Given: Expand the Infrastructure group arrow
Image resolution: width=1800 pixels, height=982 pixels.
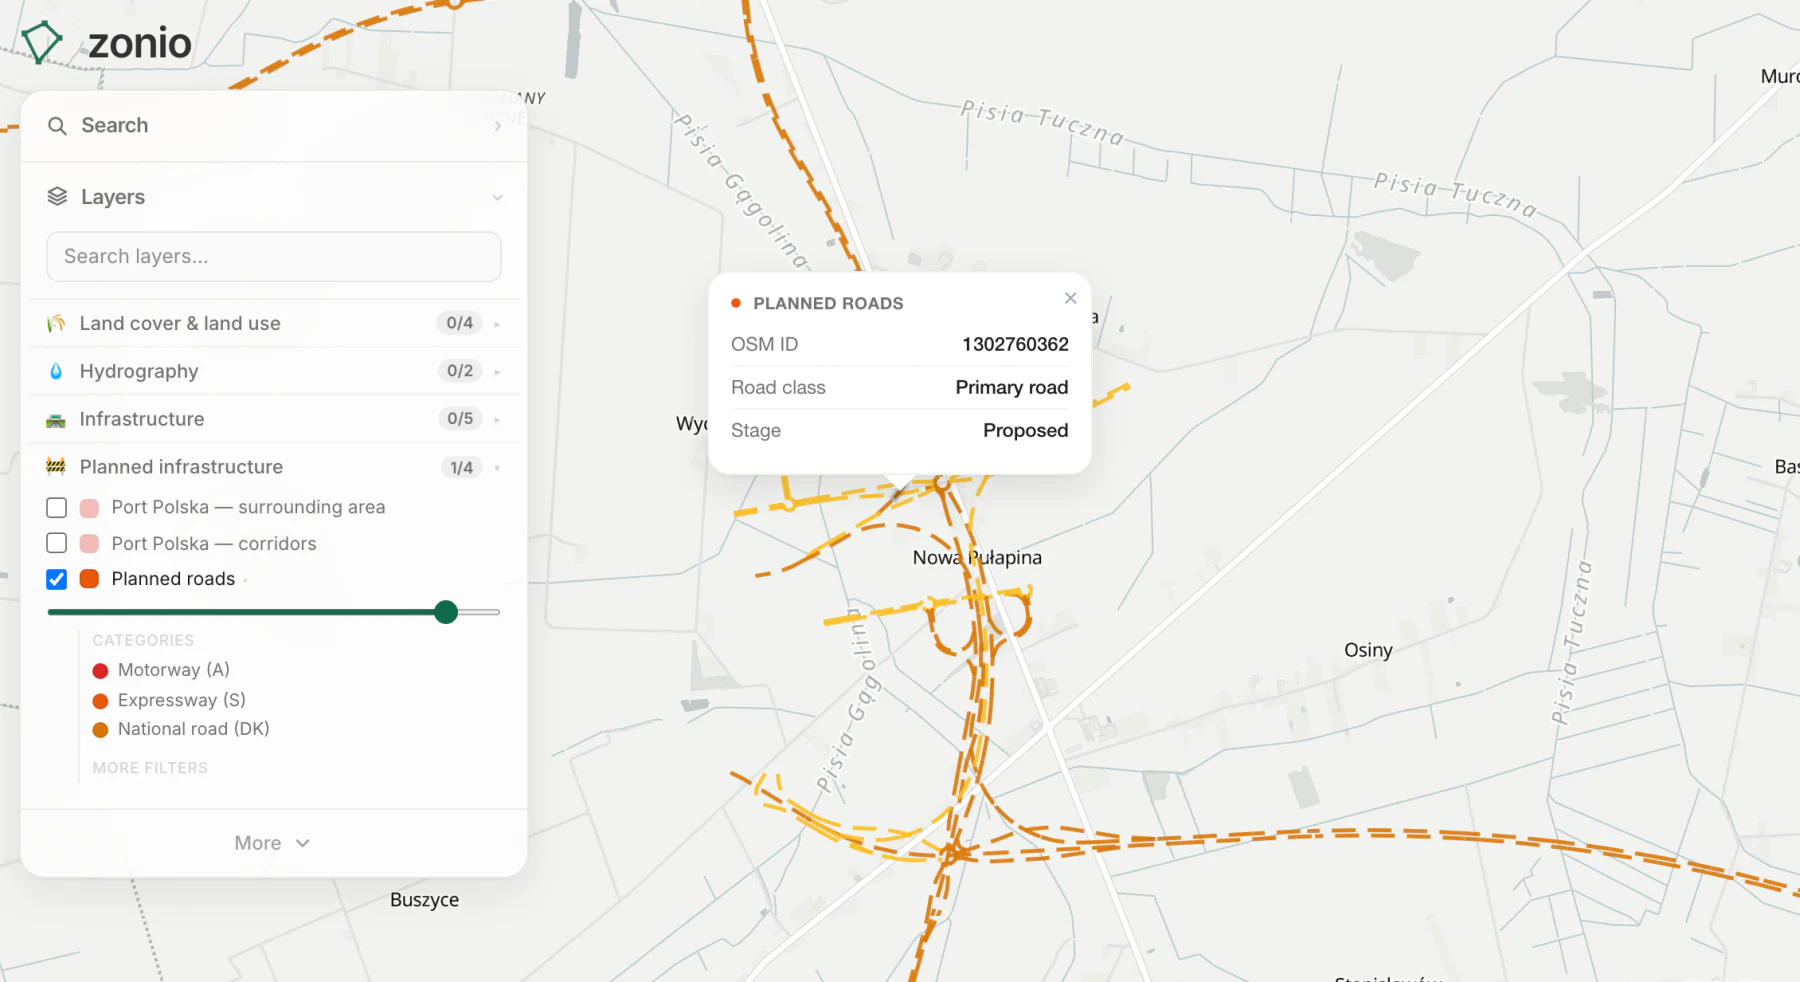Looking at the screenshot, I should 497,420.
